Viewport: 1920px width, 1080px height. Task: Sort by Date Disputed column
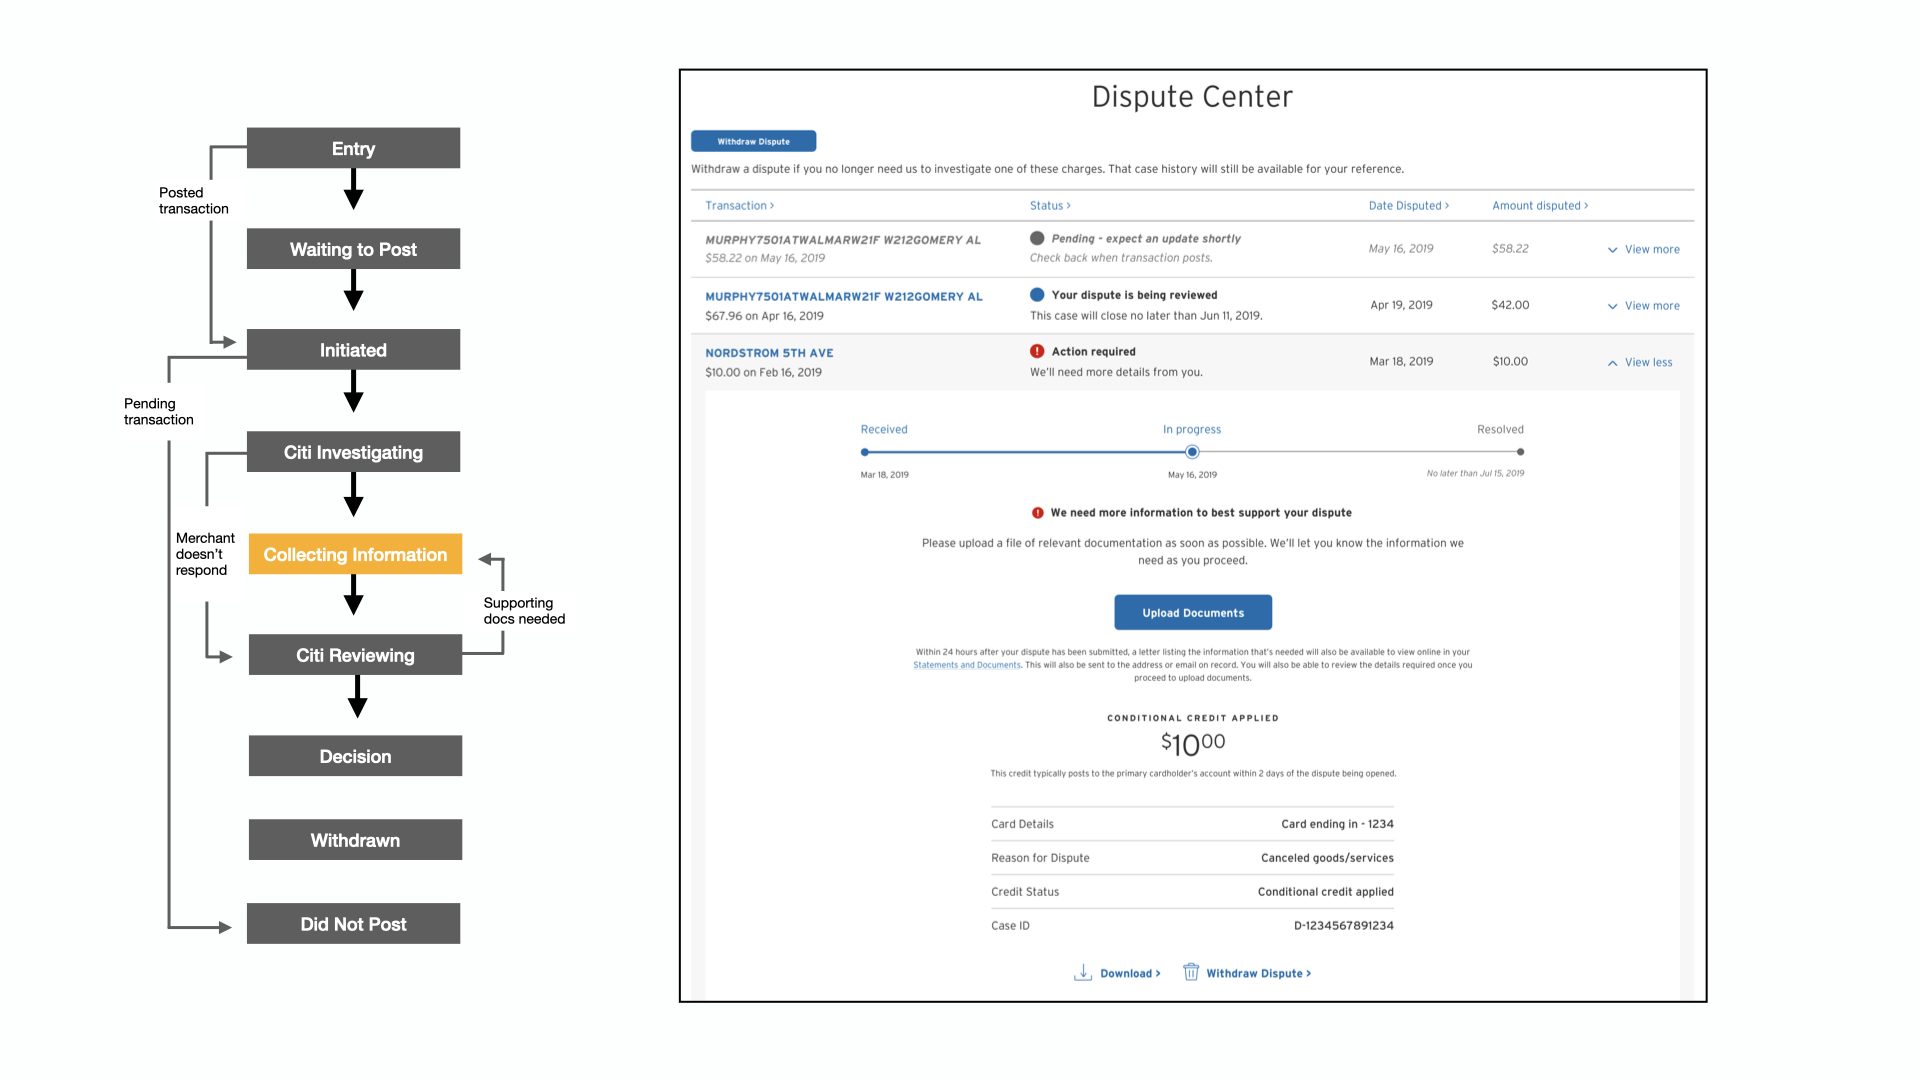point(1408,206)
